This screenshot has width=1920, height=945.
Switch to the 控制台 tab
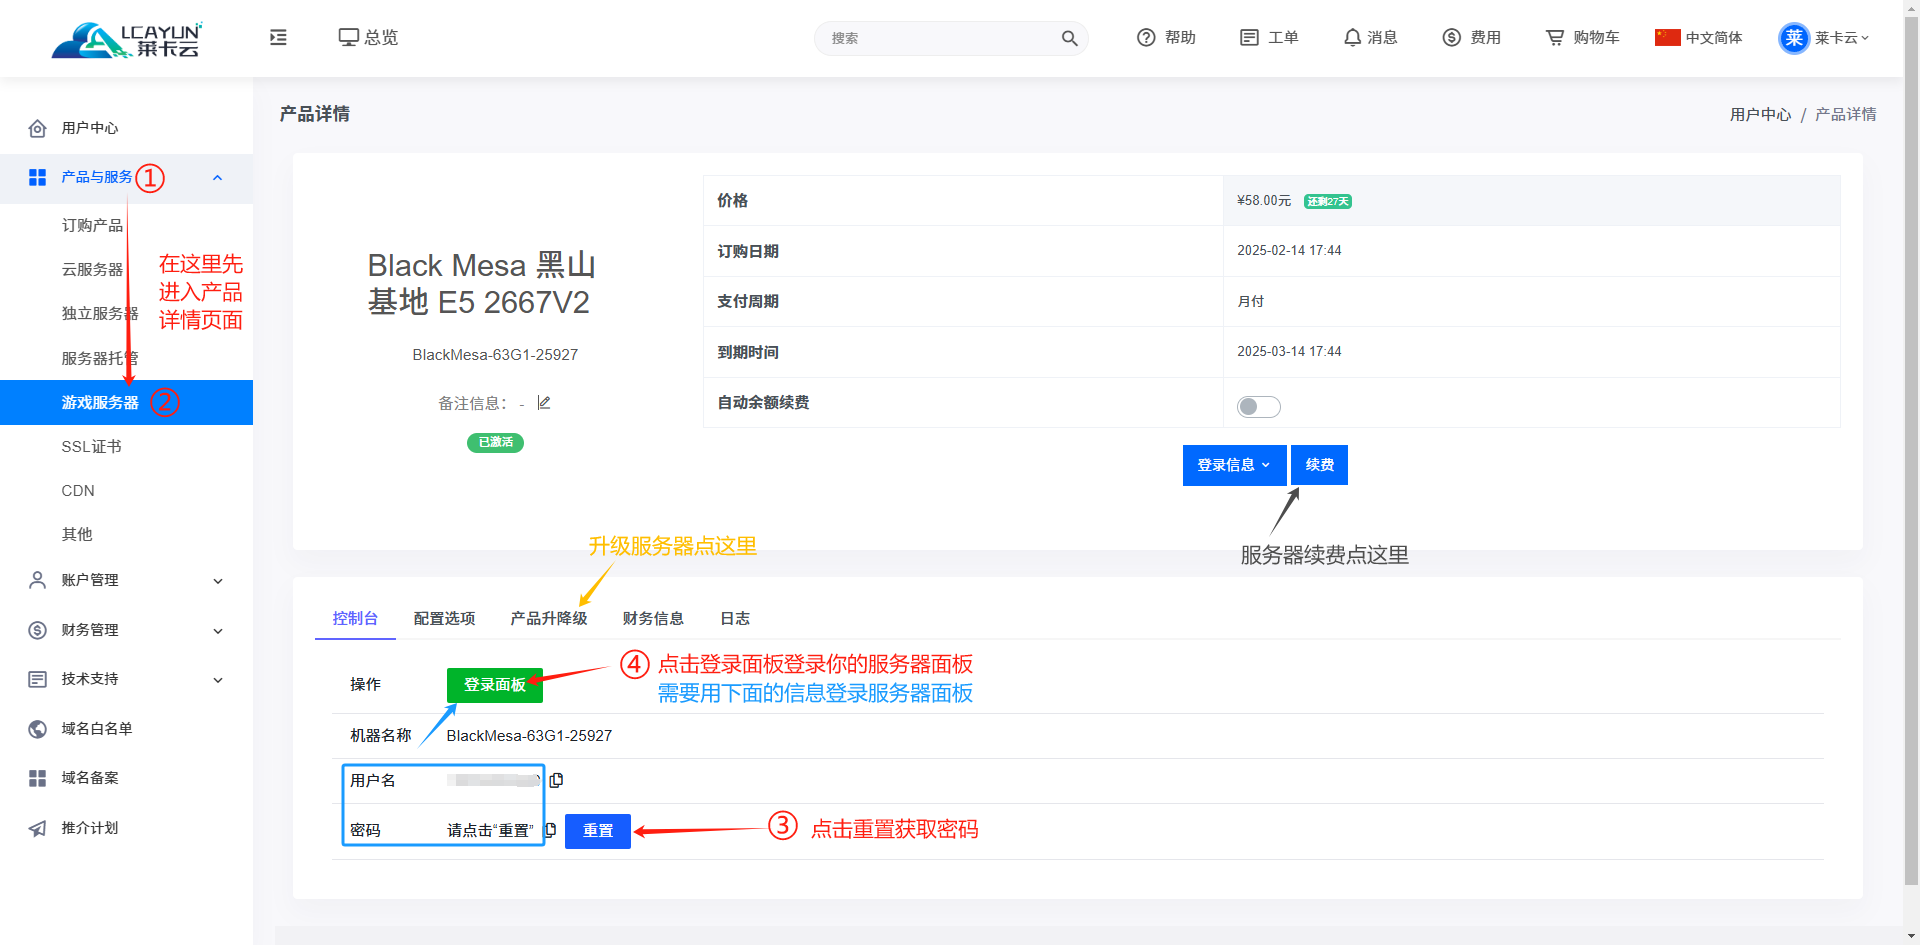tap(355, 618)
